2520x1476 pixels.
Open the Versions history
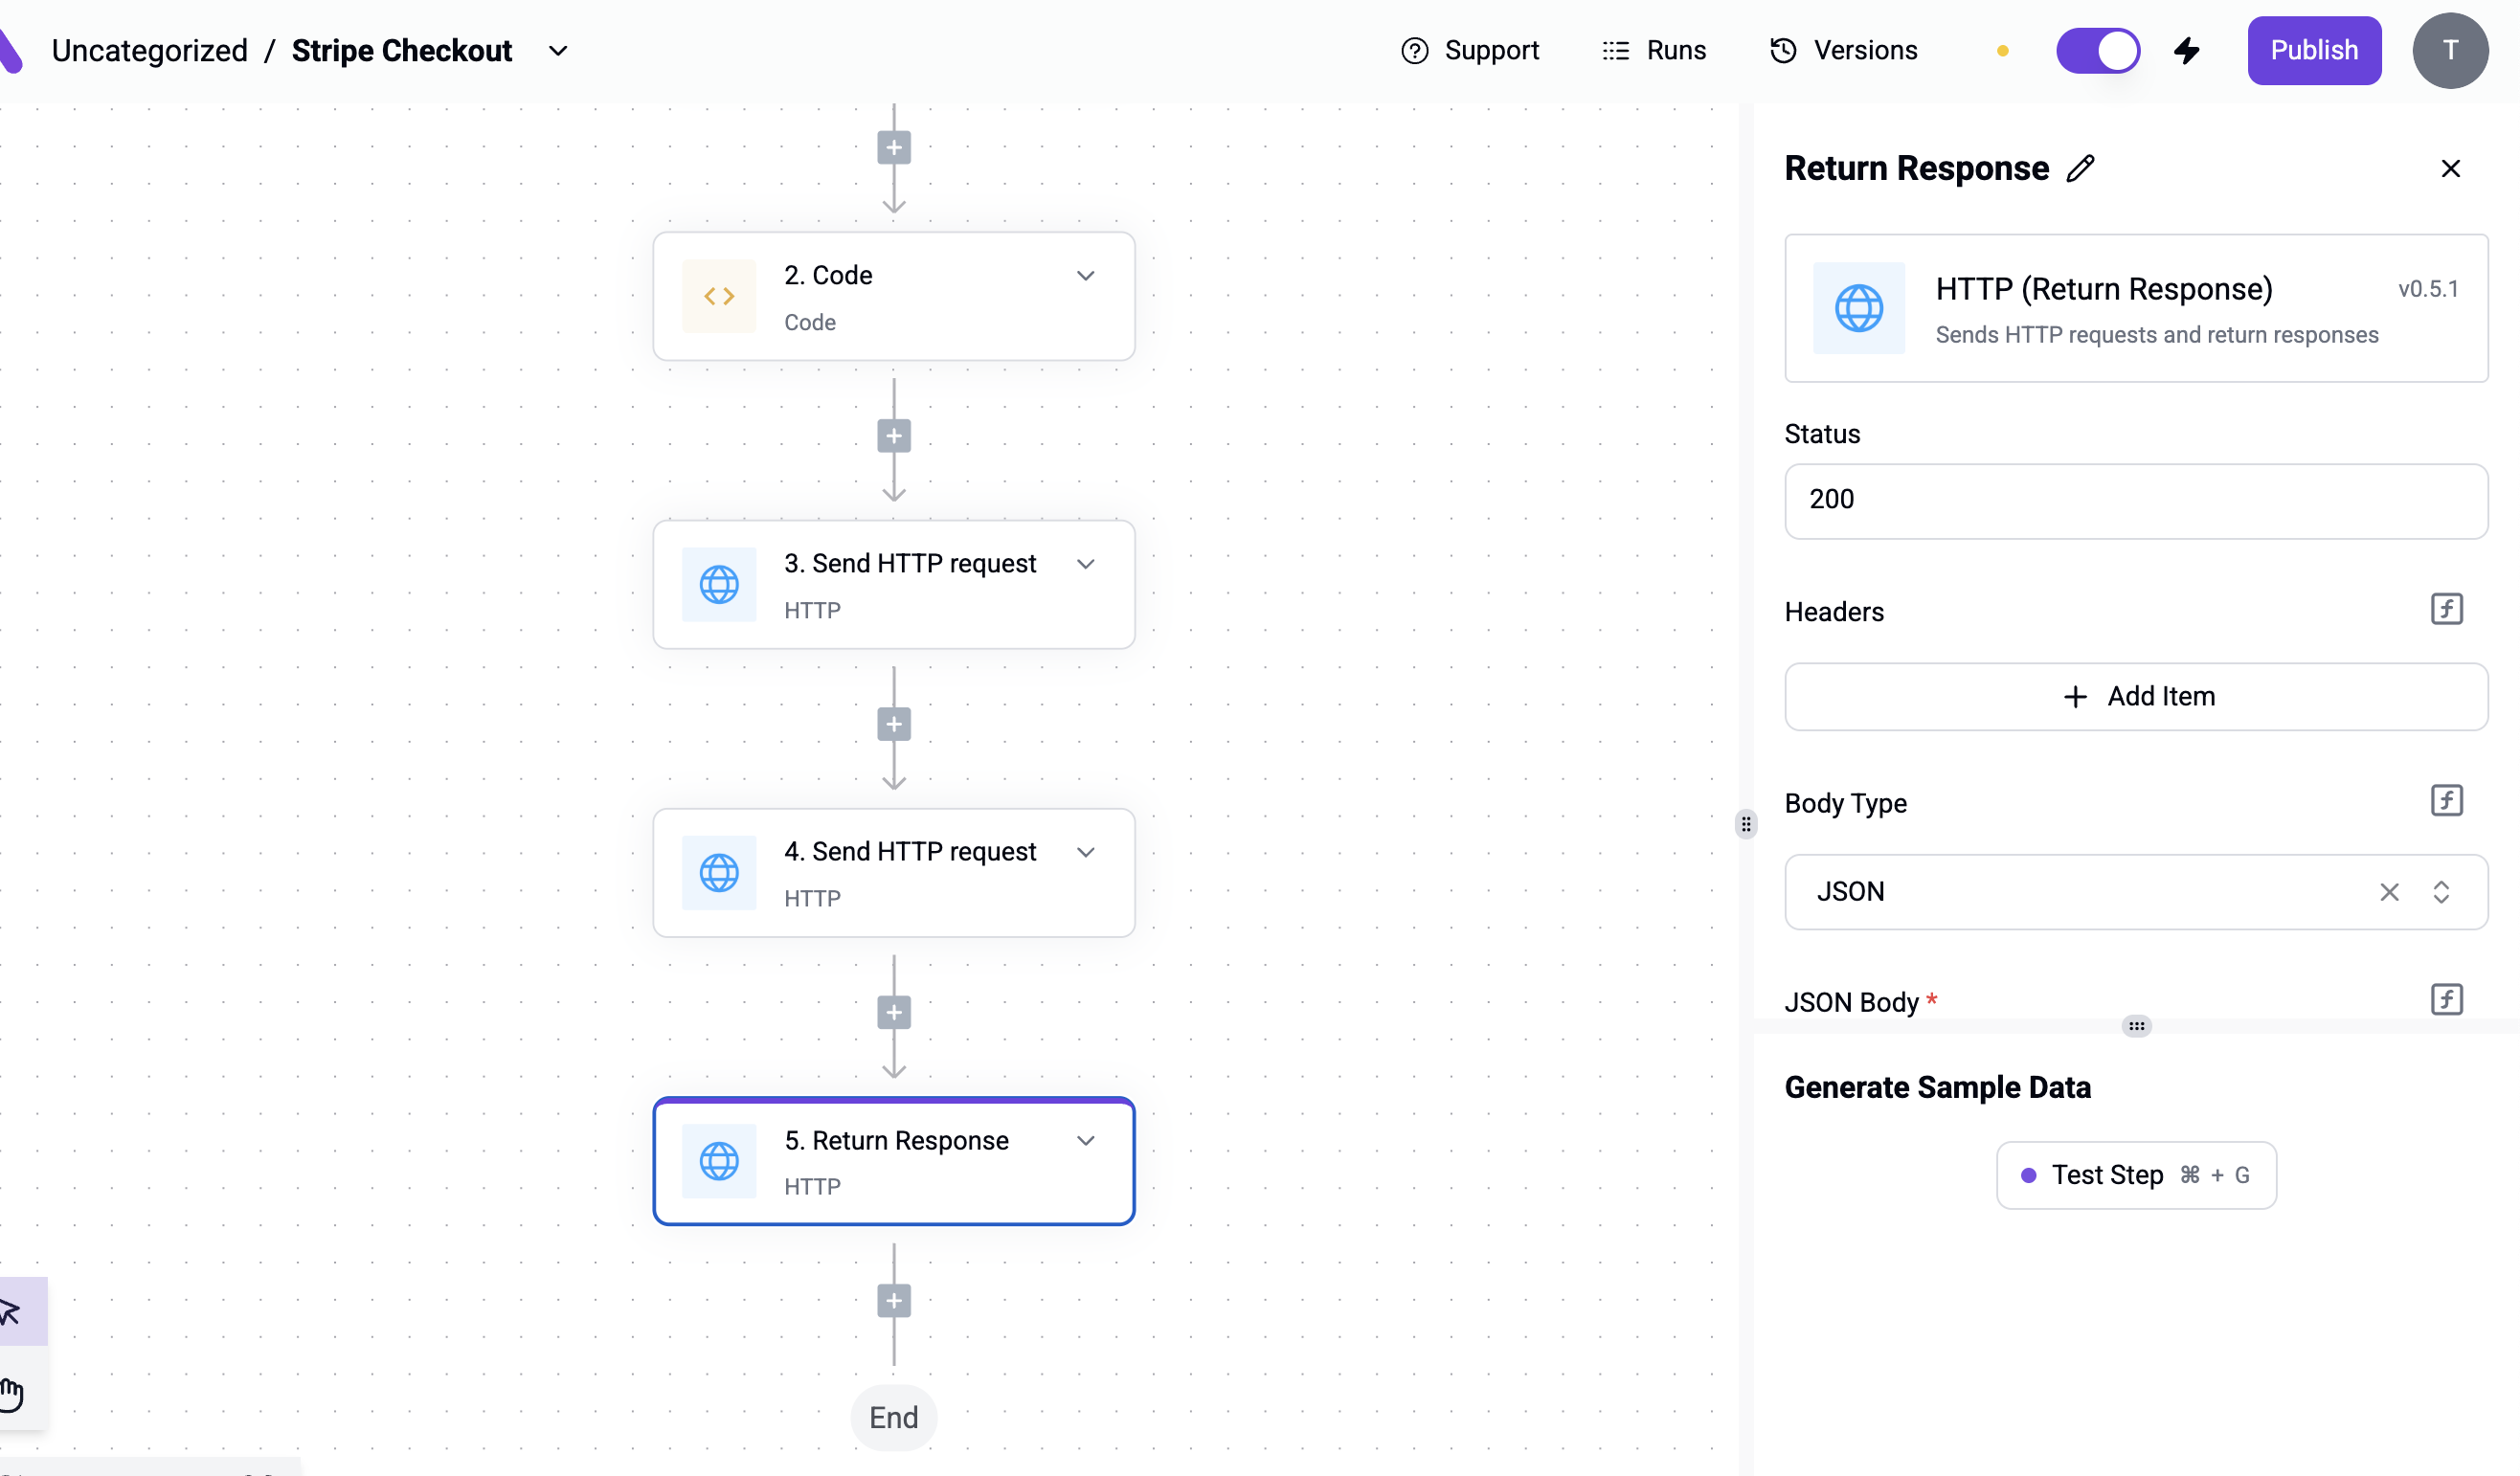[x=1843, y=51]
